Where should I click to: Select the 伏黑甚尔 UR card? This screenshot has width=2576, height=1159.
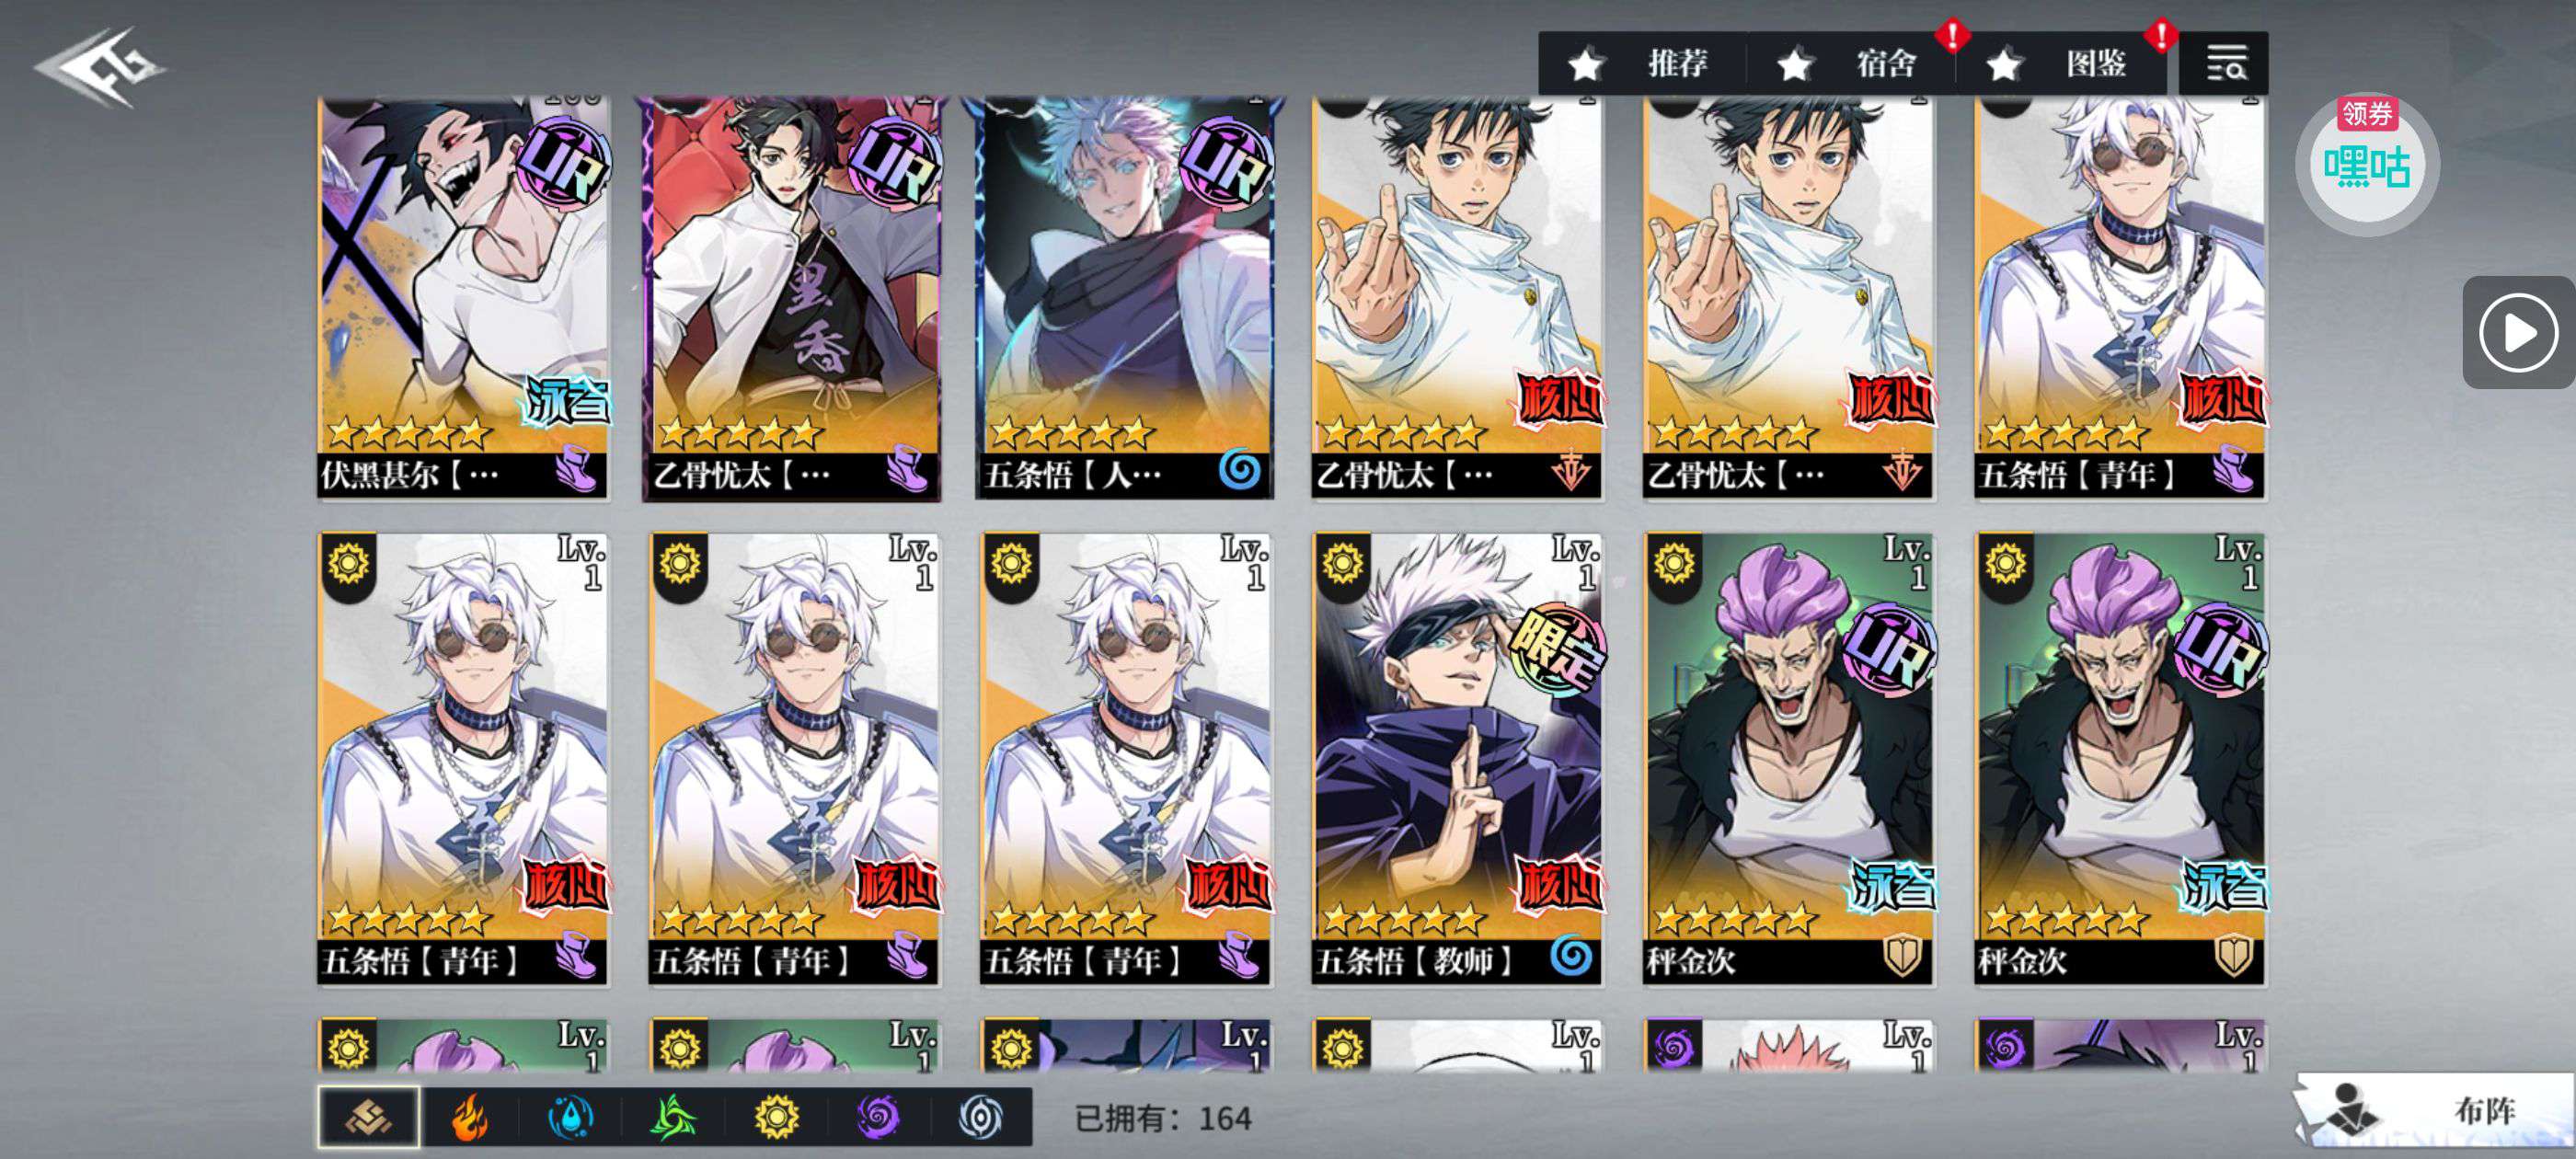463,298
